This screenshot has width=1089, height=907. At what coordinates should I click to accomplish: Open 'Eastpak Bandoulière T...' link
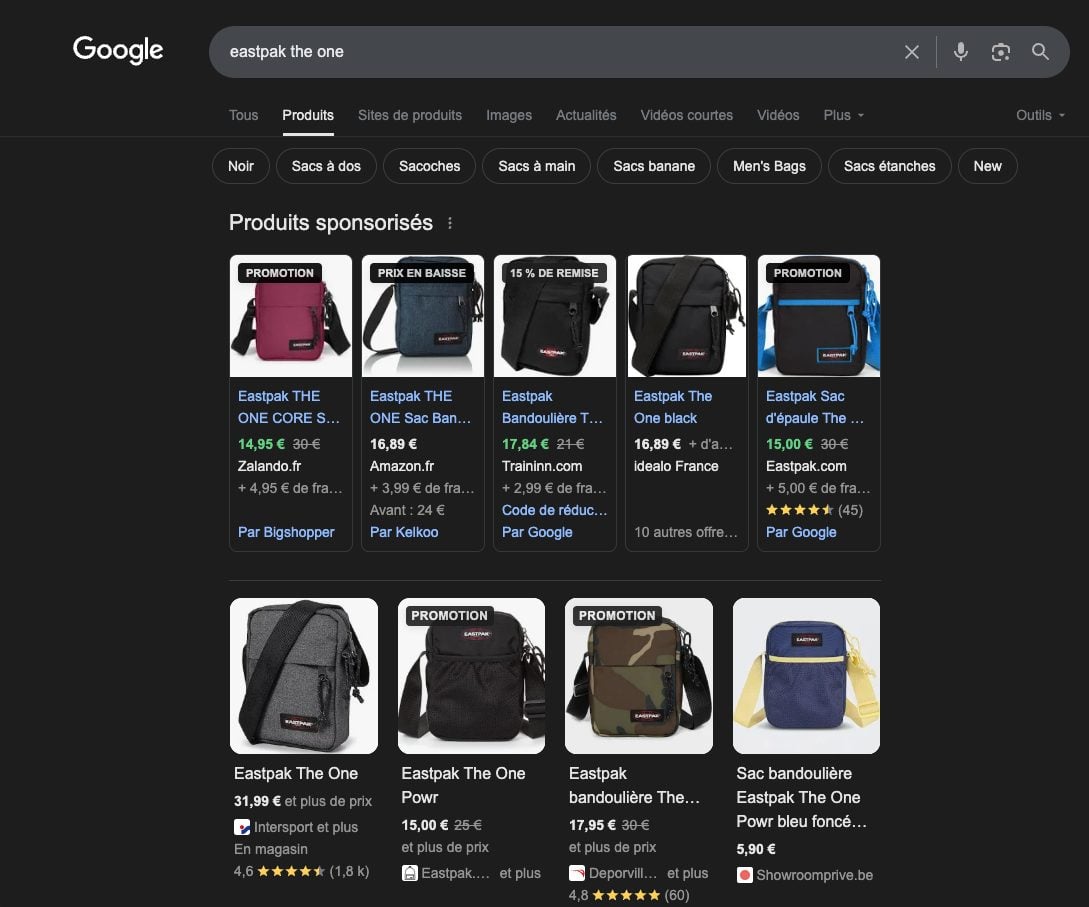[552, 407]
